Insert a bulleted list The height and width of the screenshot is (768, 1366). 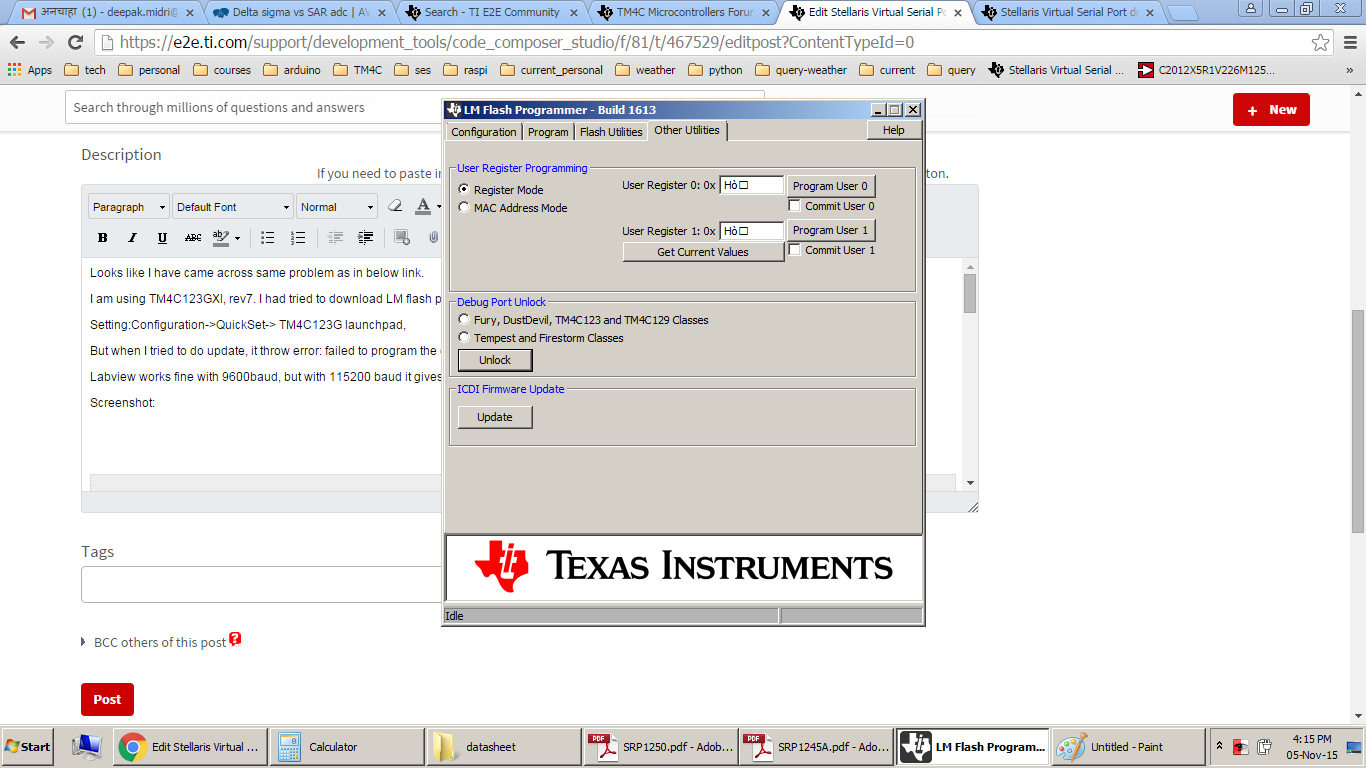click(x=268, y=238)
